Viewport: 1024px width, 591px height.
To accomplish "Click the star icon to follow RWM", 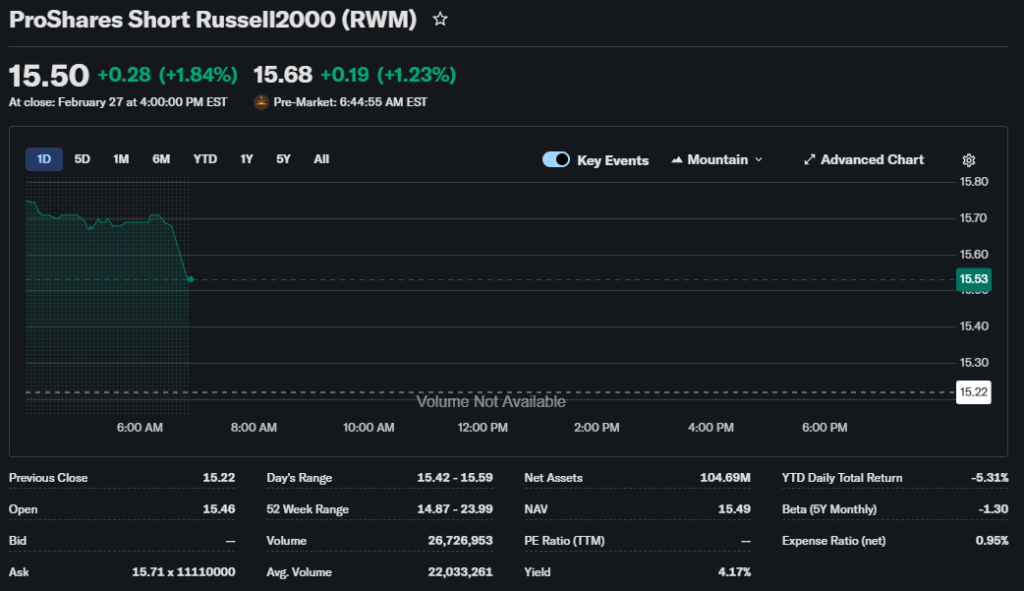I will (440, 19).
